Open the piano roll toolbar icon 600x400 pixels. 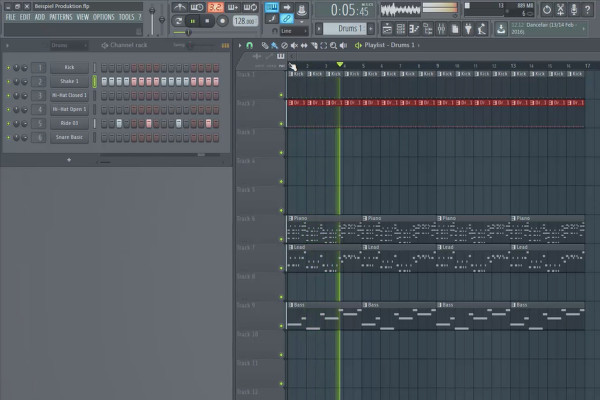pos(414,29)
